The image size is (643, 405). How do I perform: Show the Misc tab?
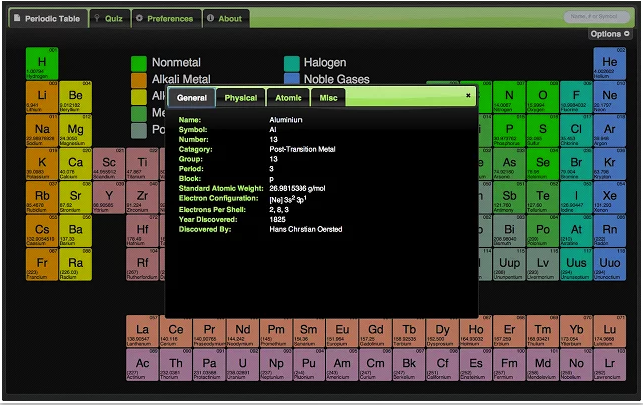pyautogui.click(x=328, y=97)
